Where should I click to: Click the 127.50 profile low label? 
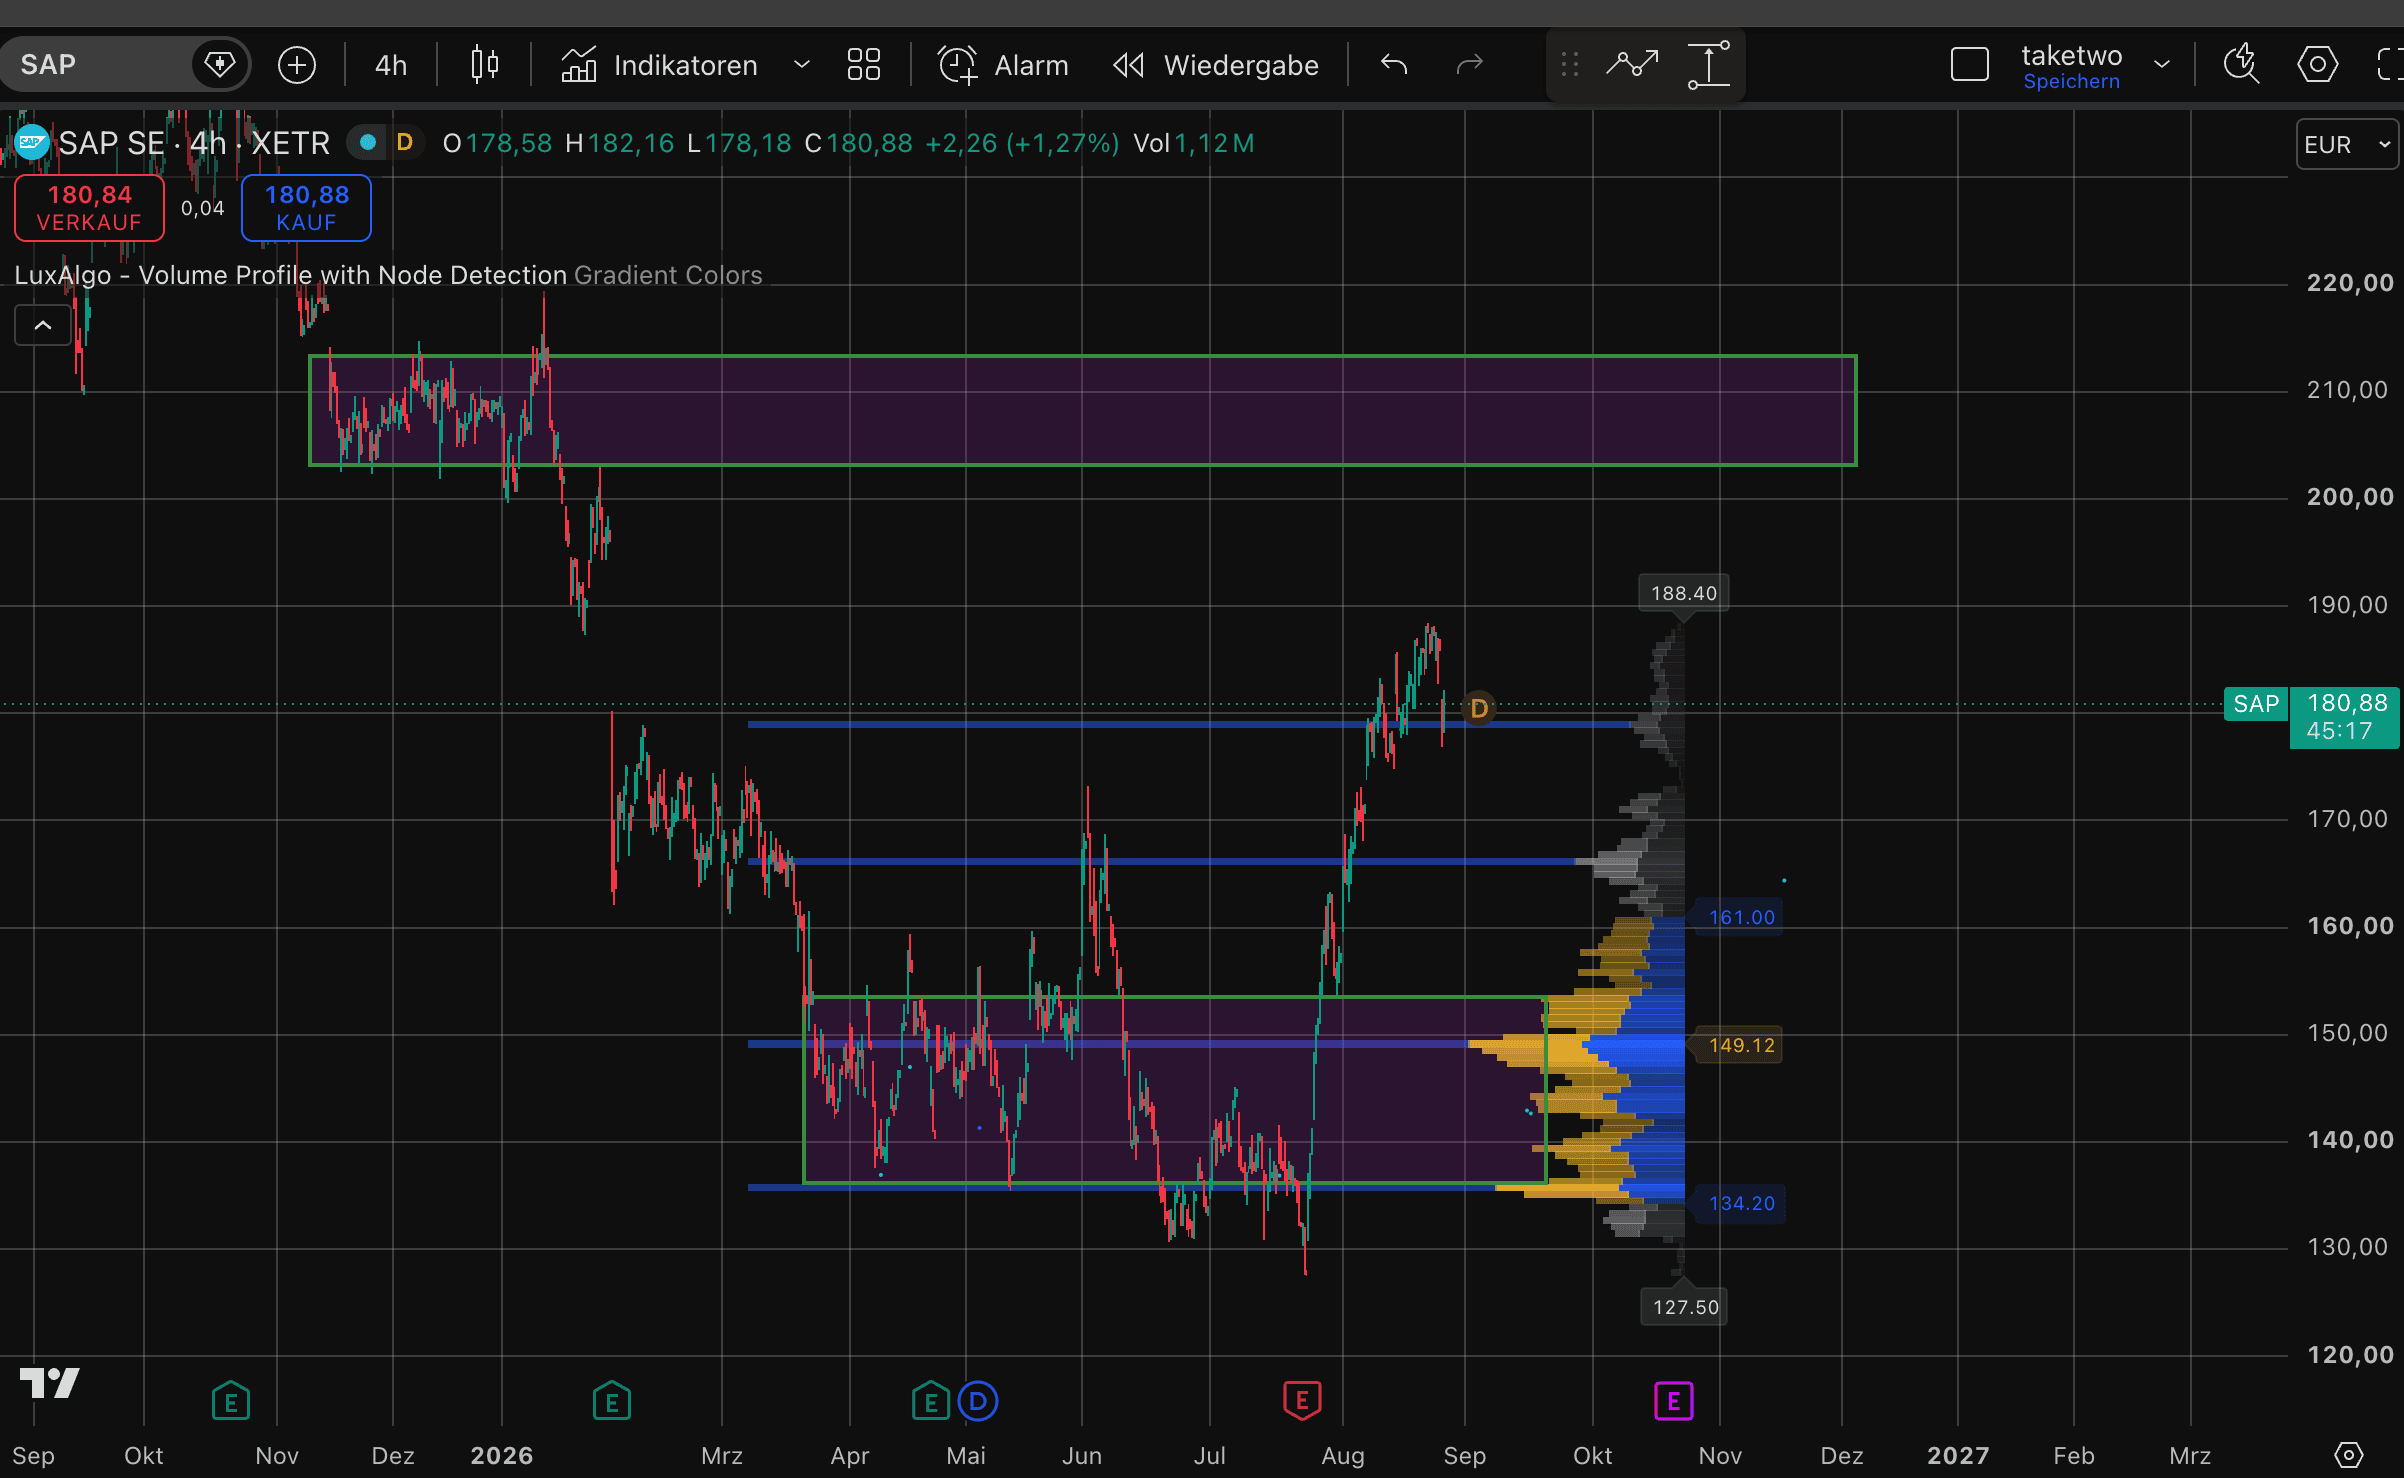(x=1685, y=1307)
